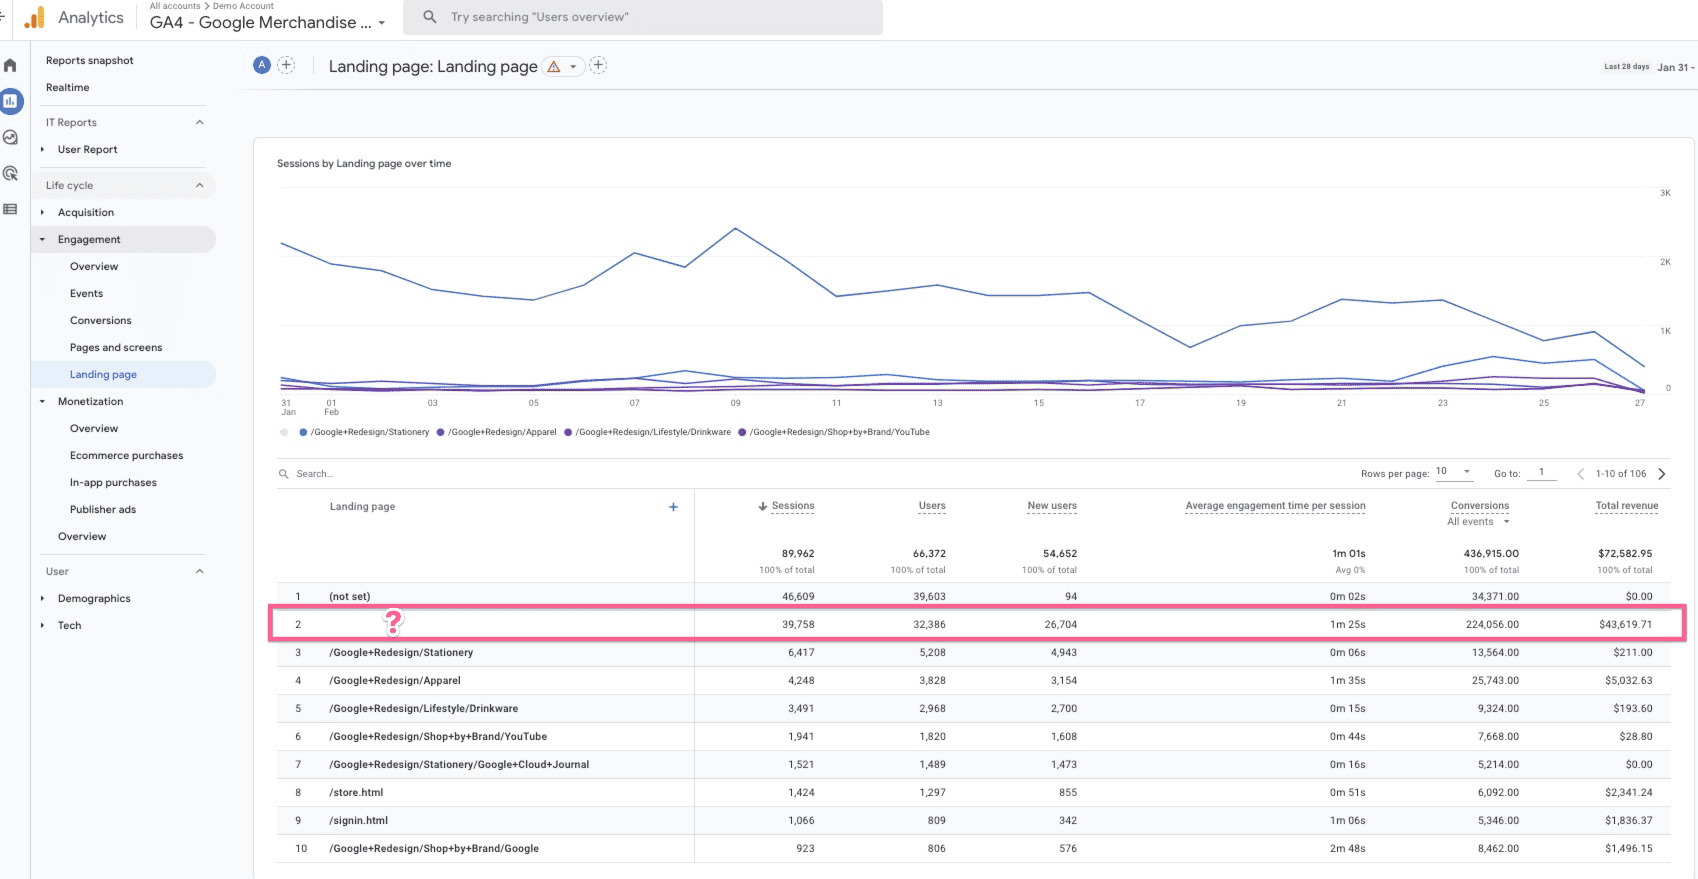This screenshot has width=1698, height=879.
Task: Sort table by Total revenue column
Action: pos(1627,506)
